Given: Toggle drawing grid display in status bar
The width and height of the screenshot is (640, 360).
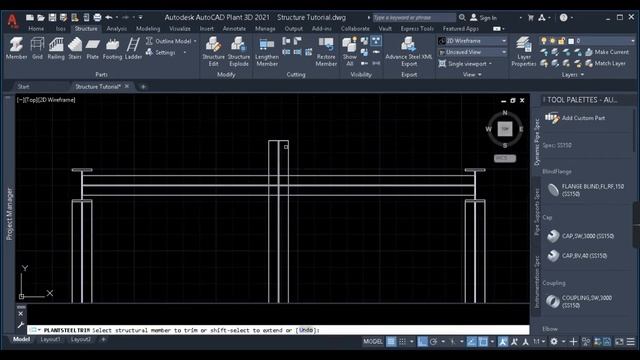Looking at the screenshot, I should (391, 342).
